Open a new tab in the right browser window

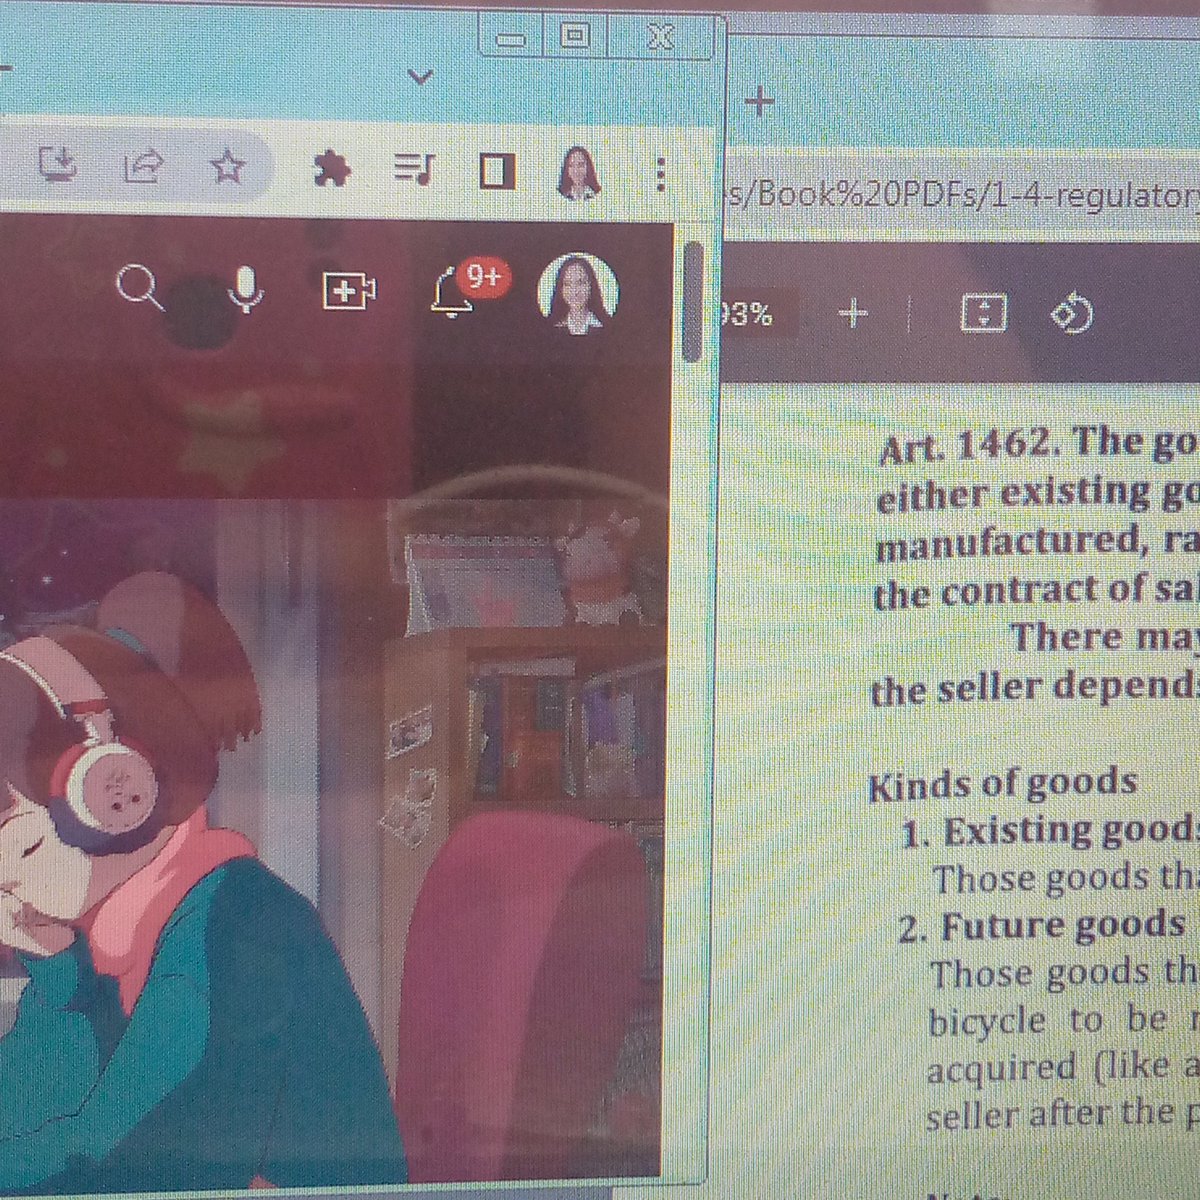coord(760,101)
